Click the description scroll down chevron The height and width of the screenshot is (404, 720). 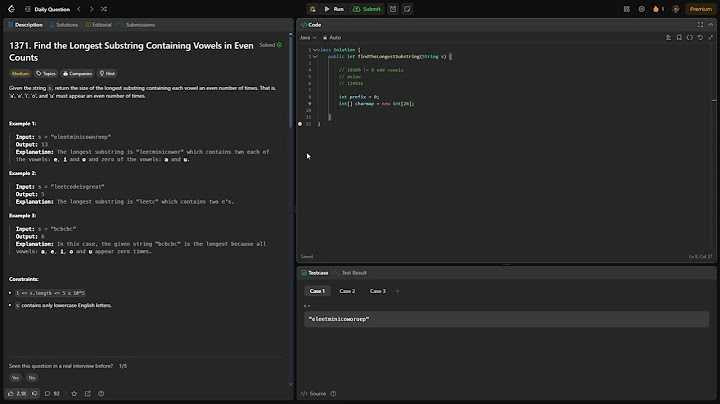tap(290, 384)
